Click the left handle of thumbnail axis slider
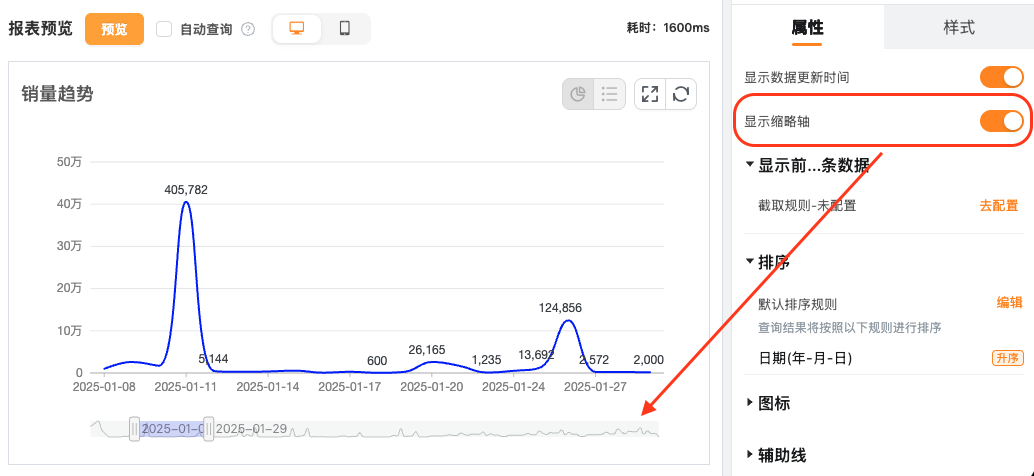The width and height of the screenshot is (1034, 476). point(134,429)
